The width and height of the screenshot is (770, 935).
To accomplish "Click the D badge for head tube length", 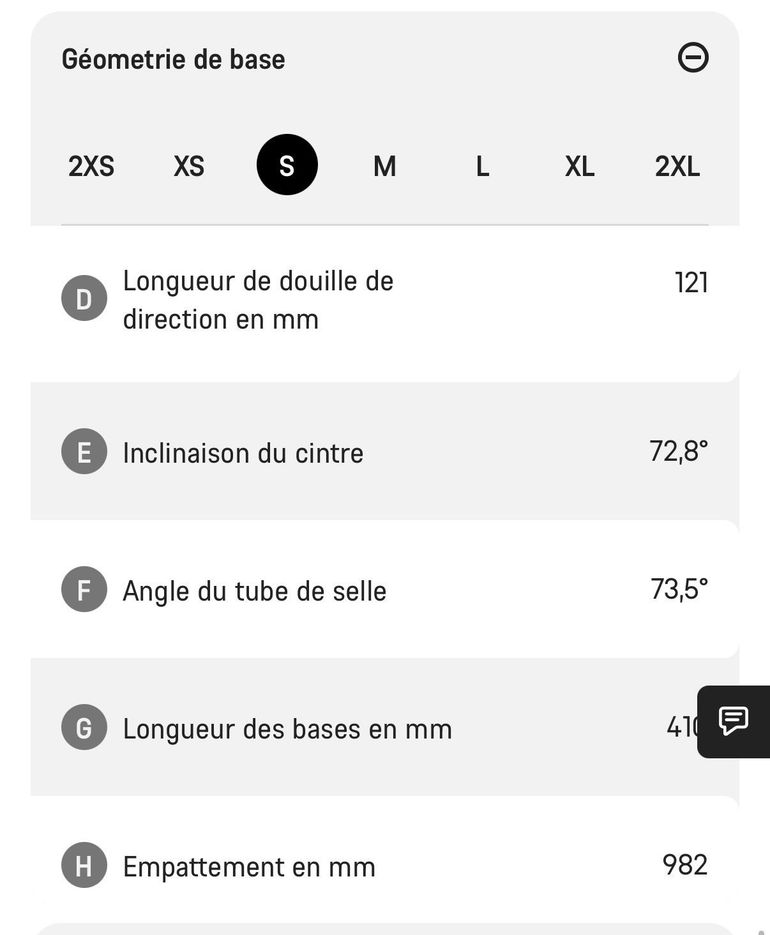I will pos(84,298).
